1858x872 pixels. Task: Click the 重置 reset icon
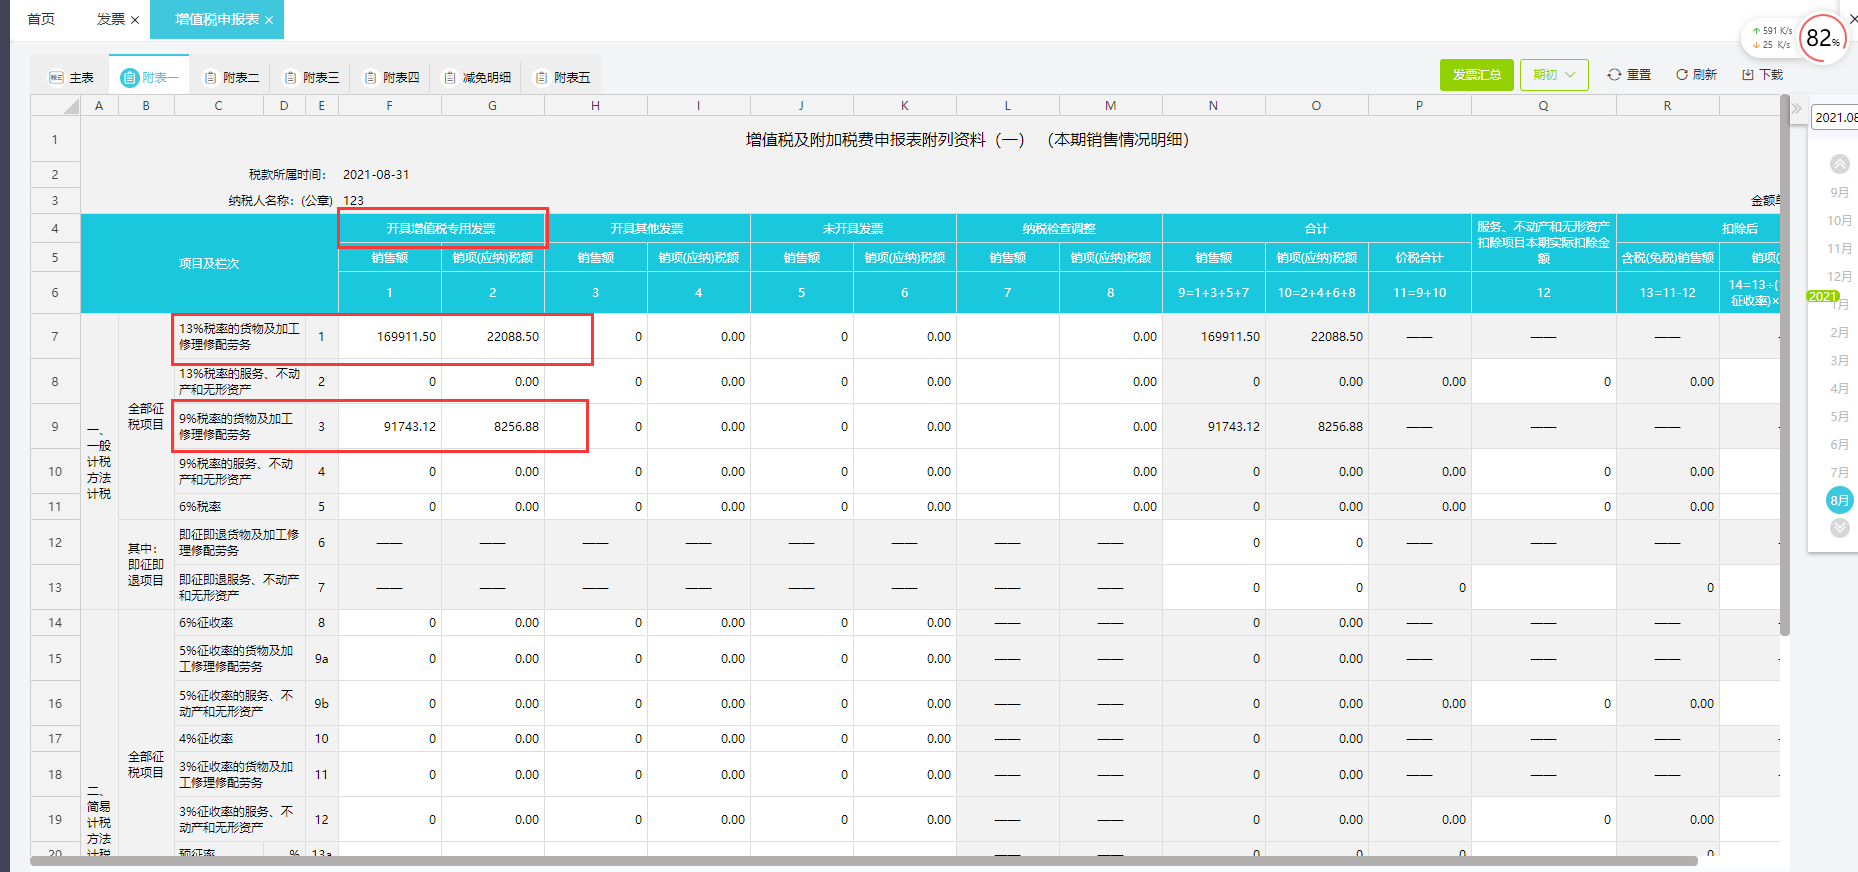[1614, 75]
